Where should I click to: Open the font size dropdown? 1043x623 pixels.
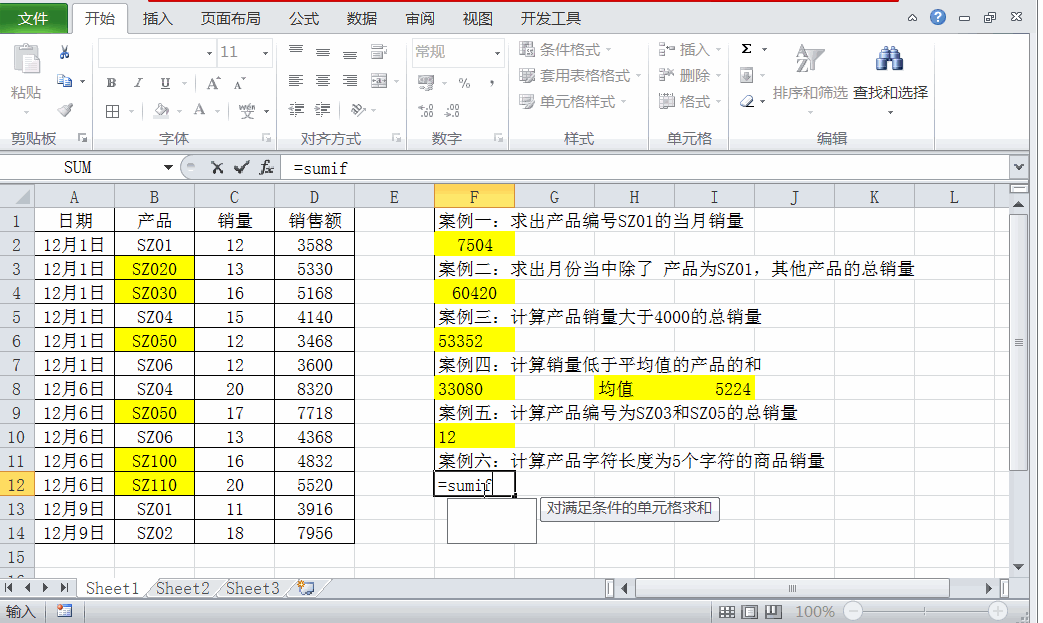tap(265, 53)
